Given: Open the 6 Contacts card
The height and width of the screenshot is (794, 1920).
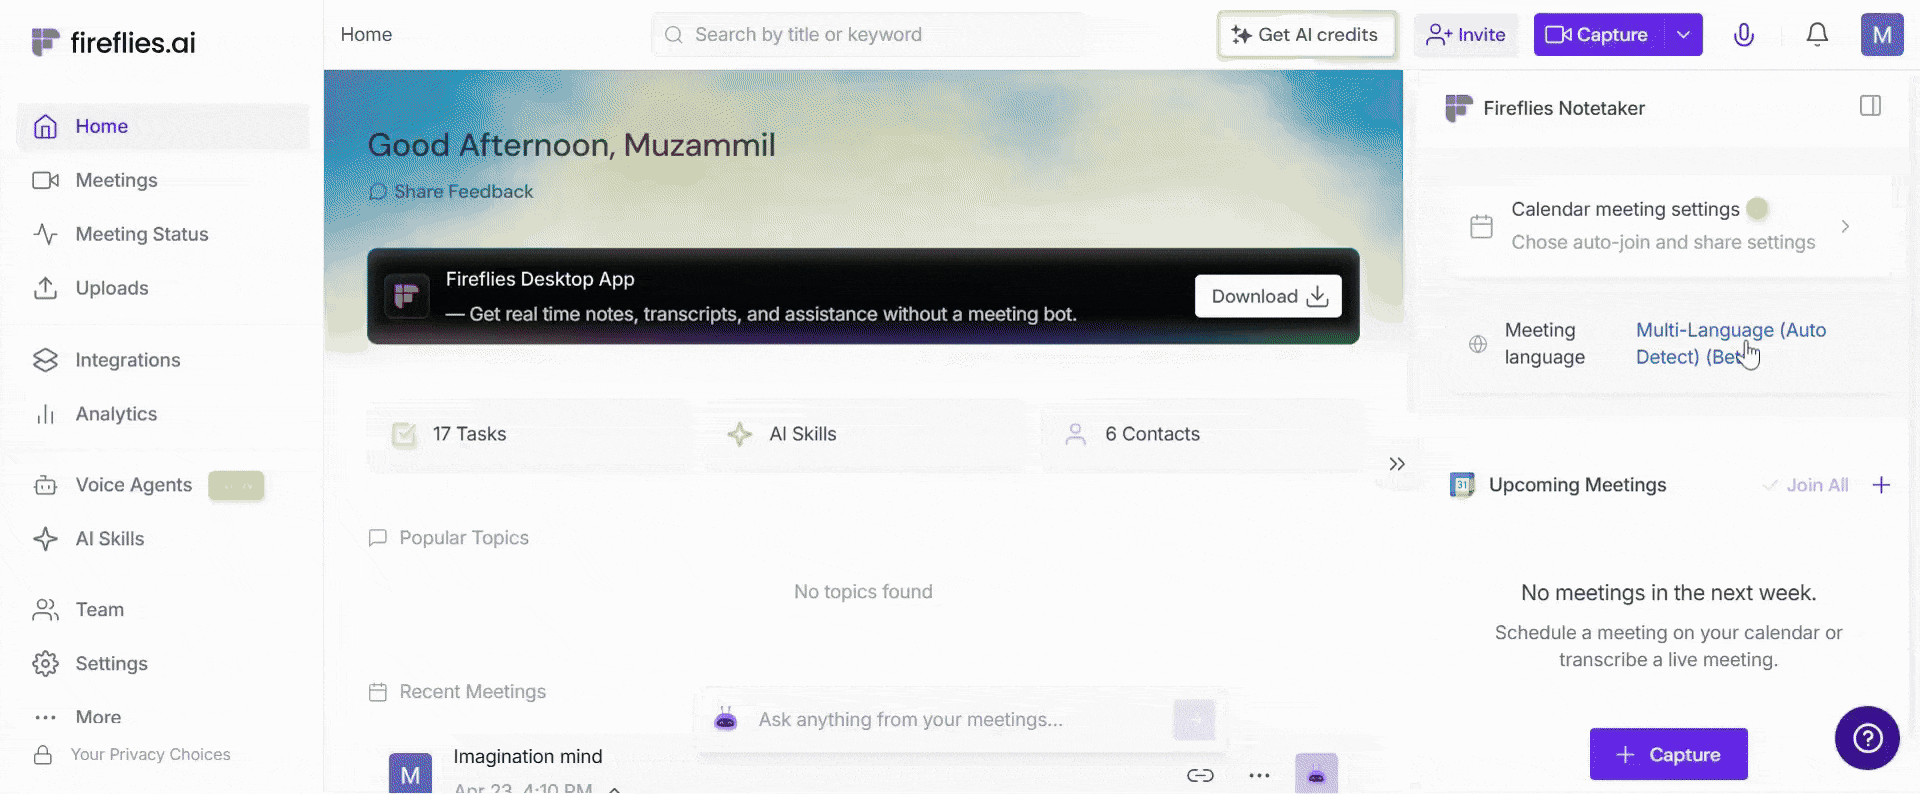Looking at the screenshot, I should (1203, 434).
